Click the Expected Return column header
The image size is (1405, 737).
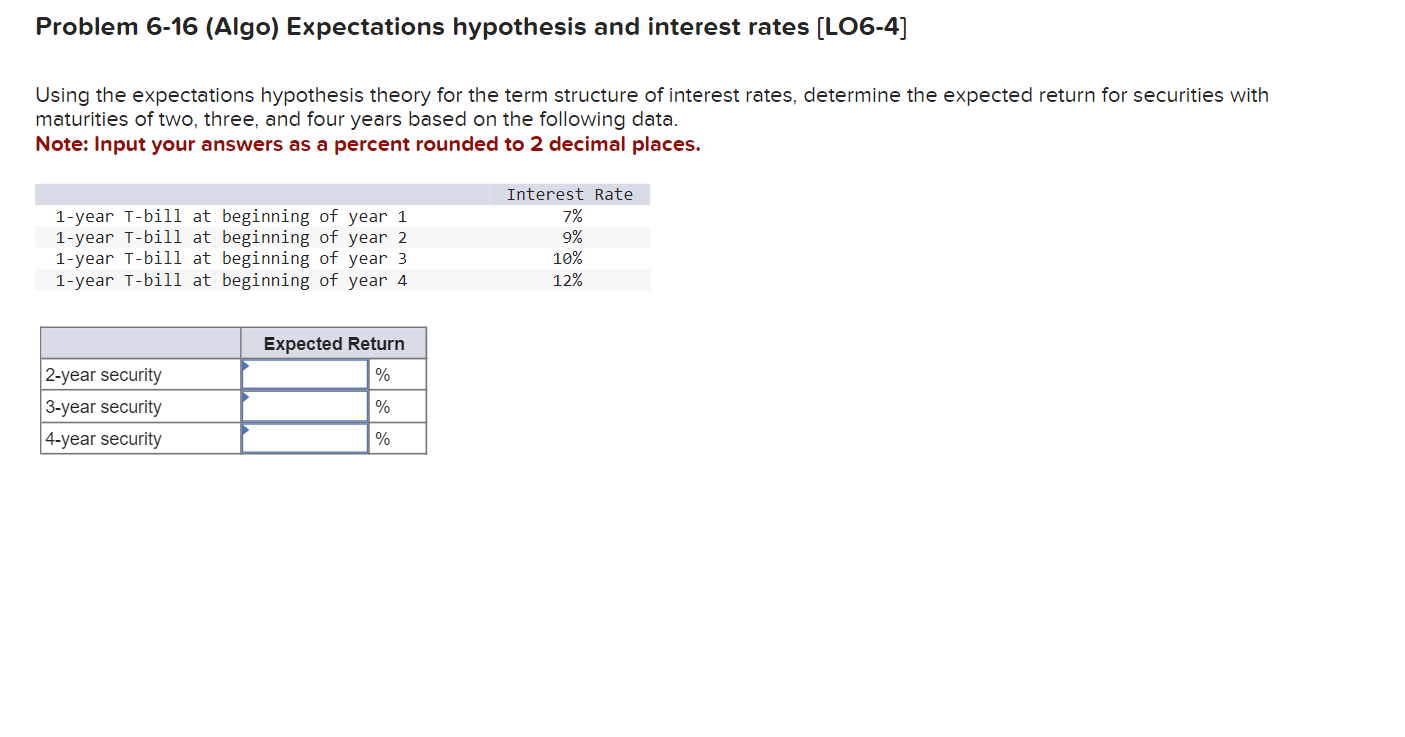coord(333,343)
